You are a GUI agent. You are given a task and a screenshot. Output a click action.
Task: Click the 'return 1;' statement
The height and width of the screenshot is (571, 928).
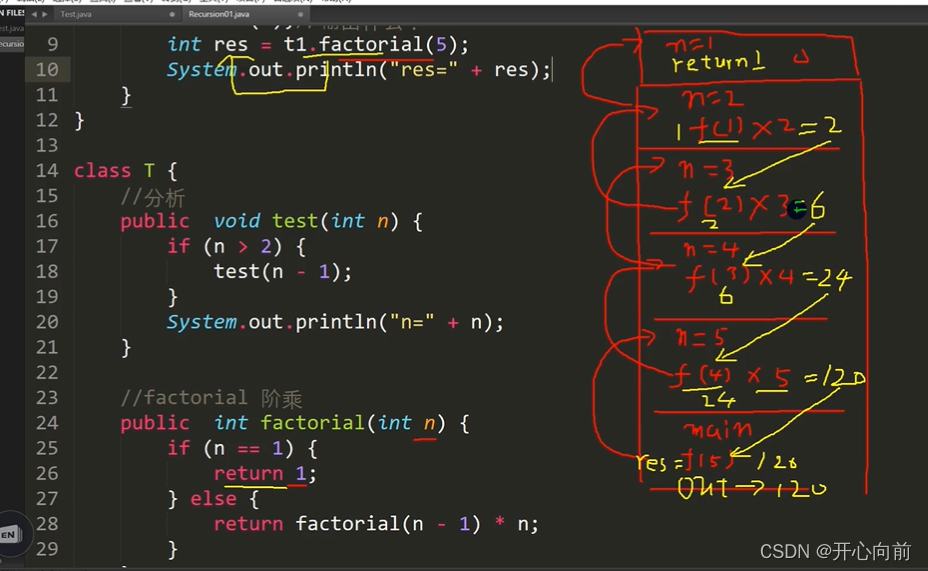click(265, 474)
